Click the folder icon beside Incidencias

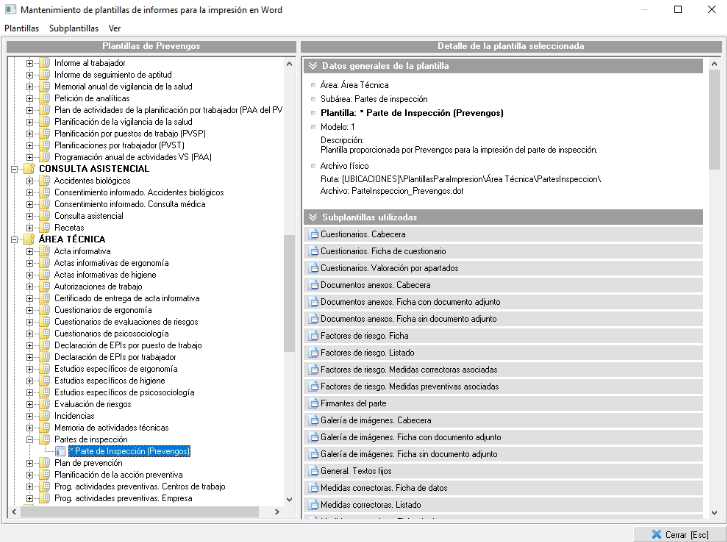pos(44,416)
